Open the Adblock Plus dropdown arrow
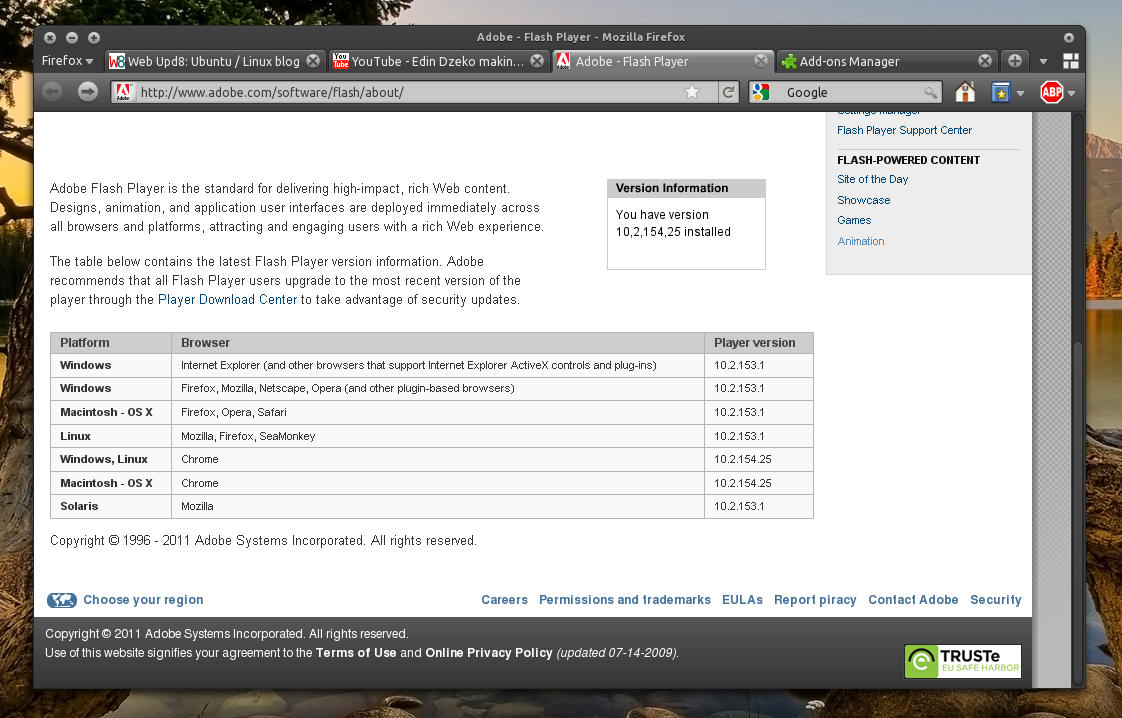The width and height of the screenshot is (1122, 718). (x=1071, y=93)
